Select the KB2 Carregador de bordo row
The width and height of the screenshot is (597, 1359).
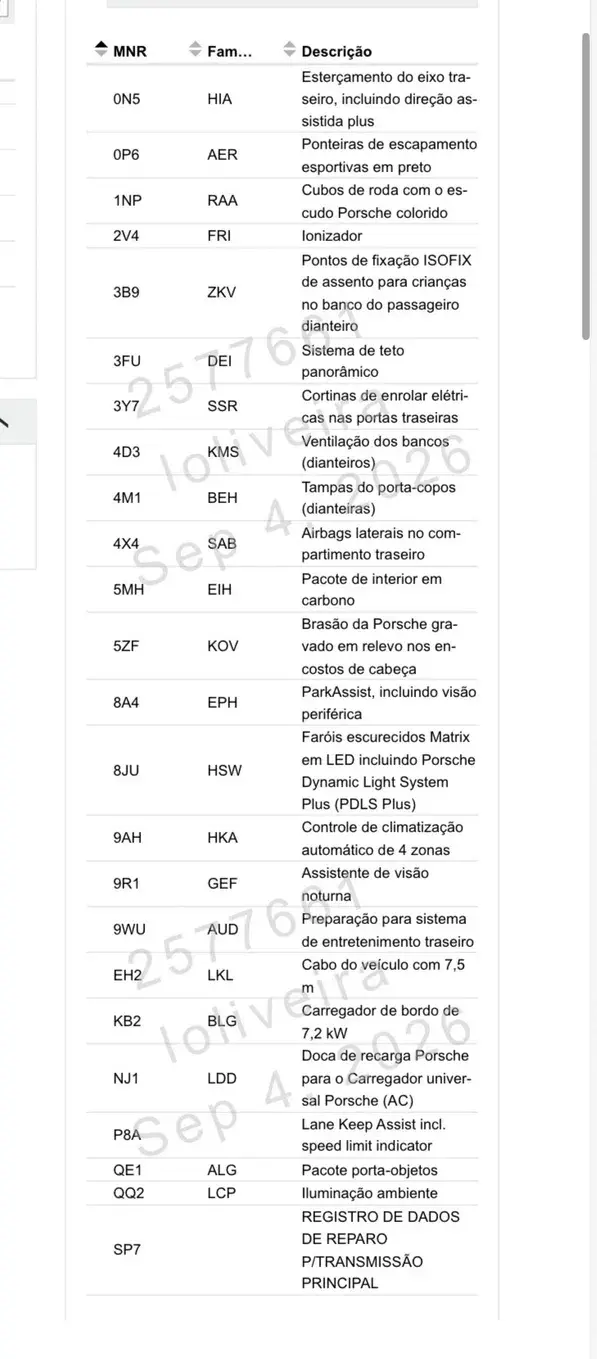(x=282, y=1021)
